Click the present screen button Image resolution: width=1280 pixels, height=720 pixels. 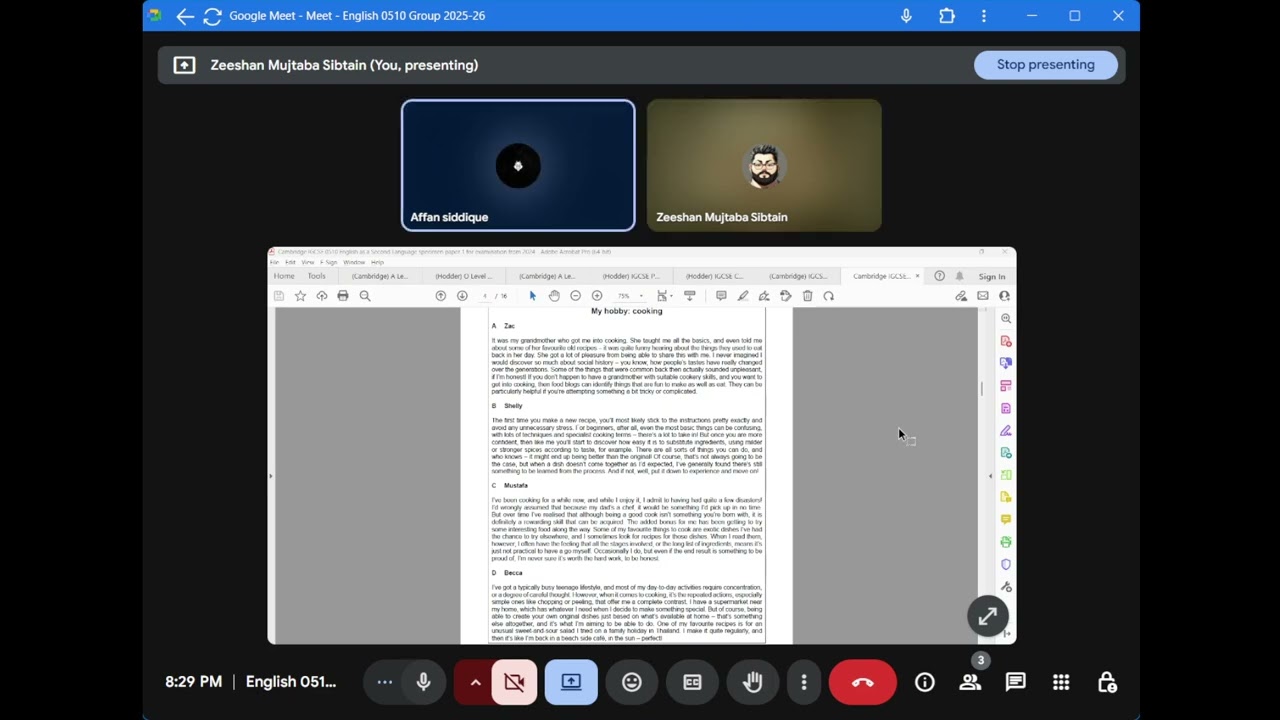pos(571,682)
